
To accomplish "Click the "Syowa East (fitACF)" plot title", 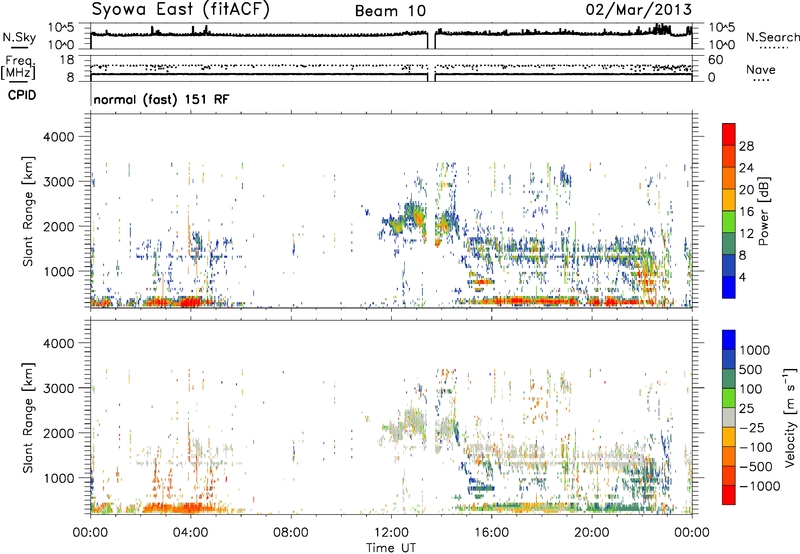I will click(x=180, y=9).
